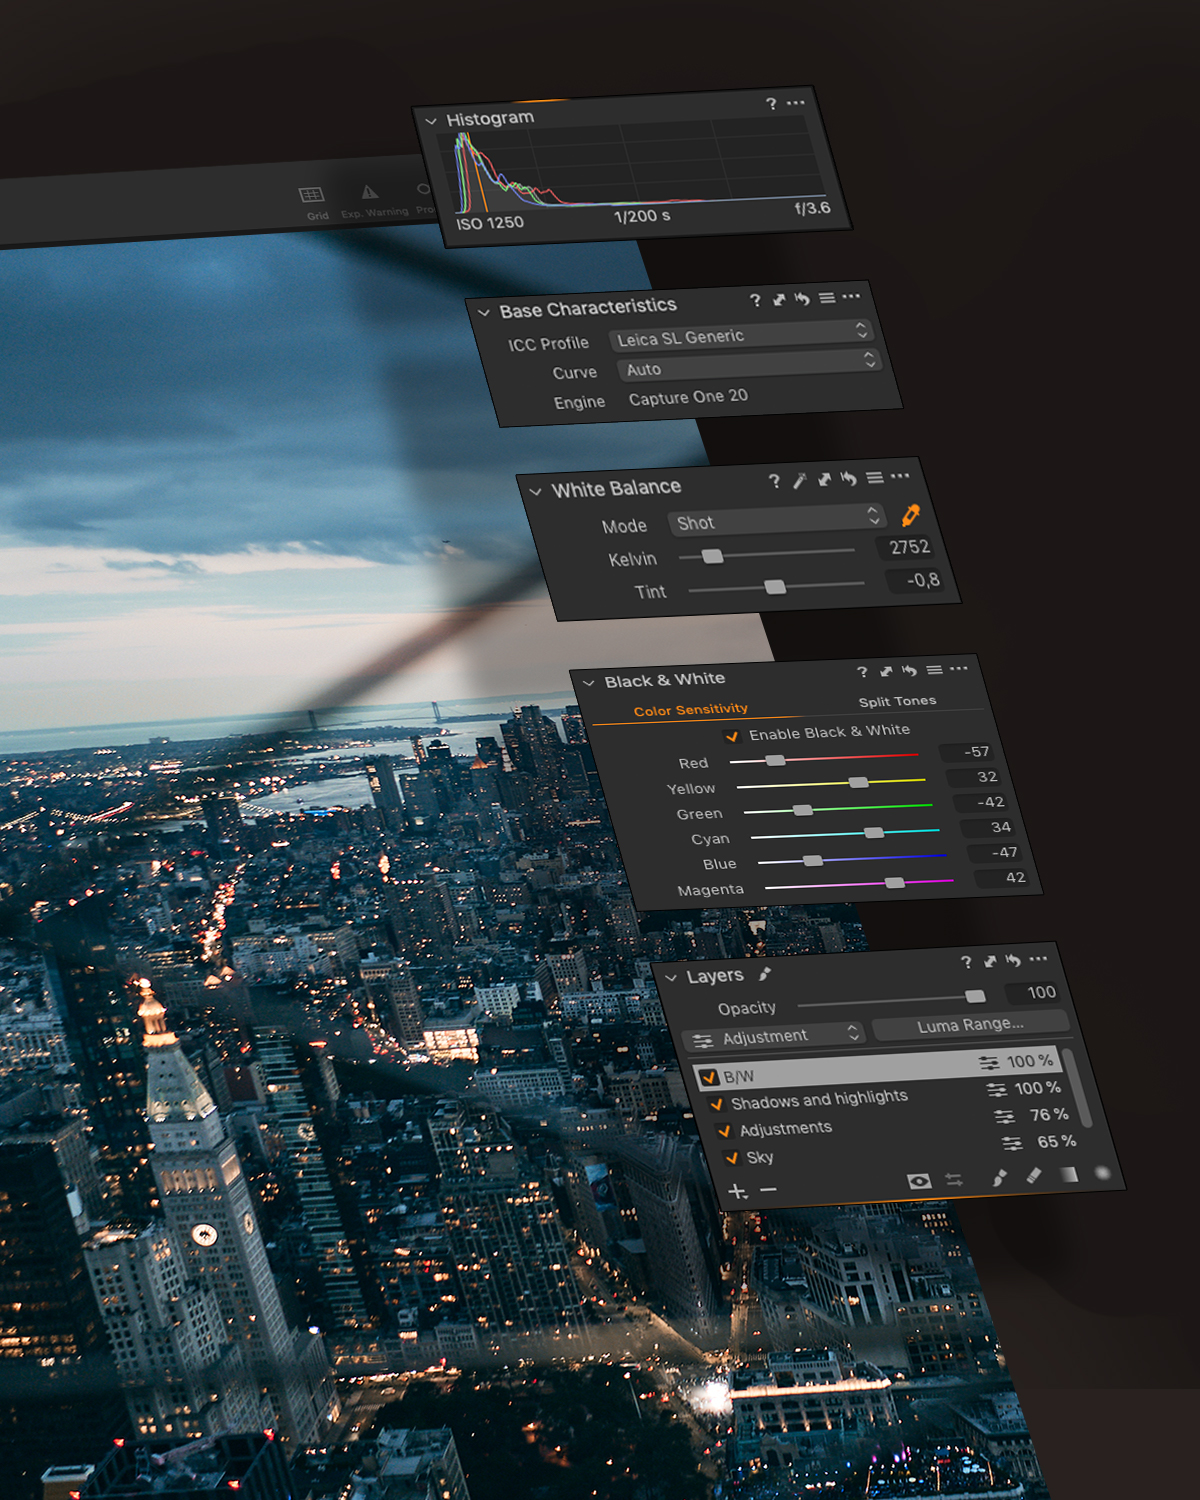1200x1500 pixels.
Task: Click the auto-adjust wand in White Balance
Action: (800, 480)
